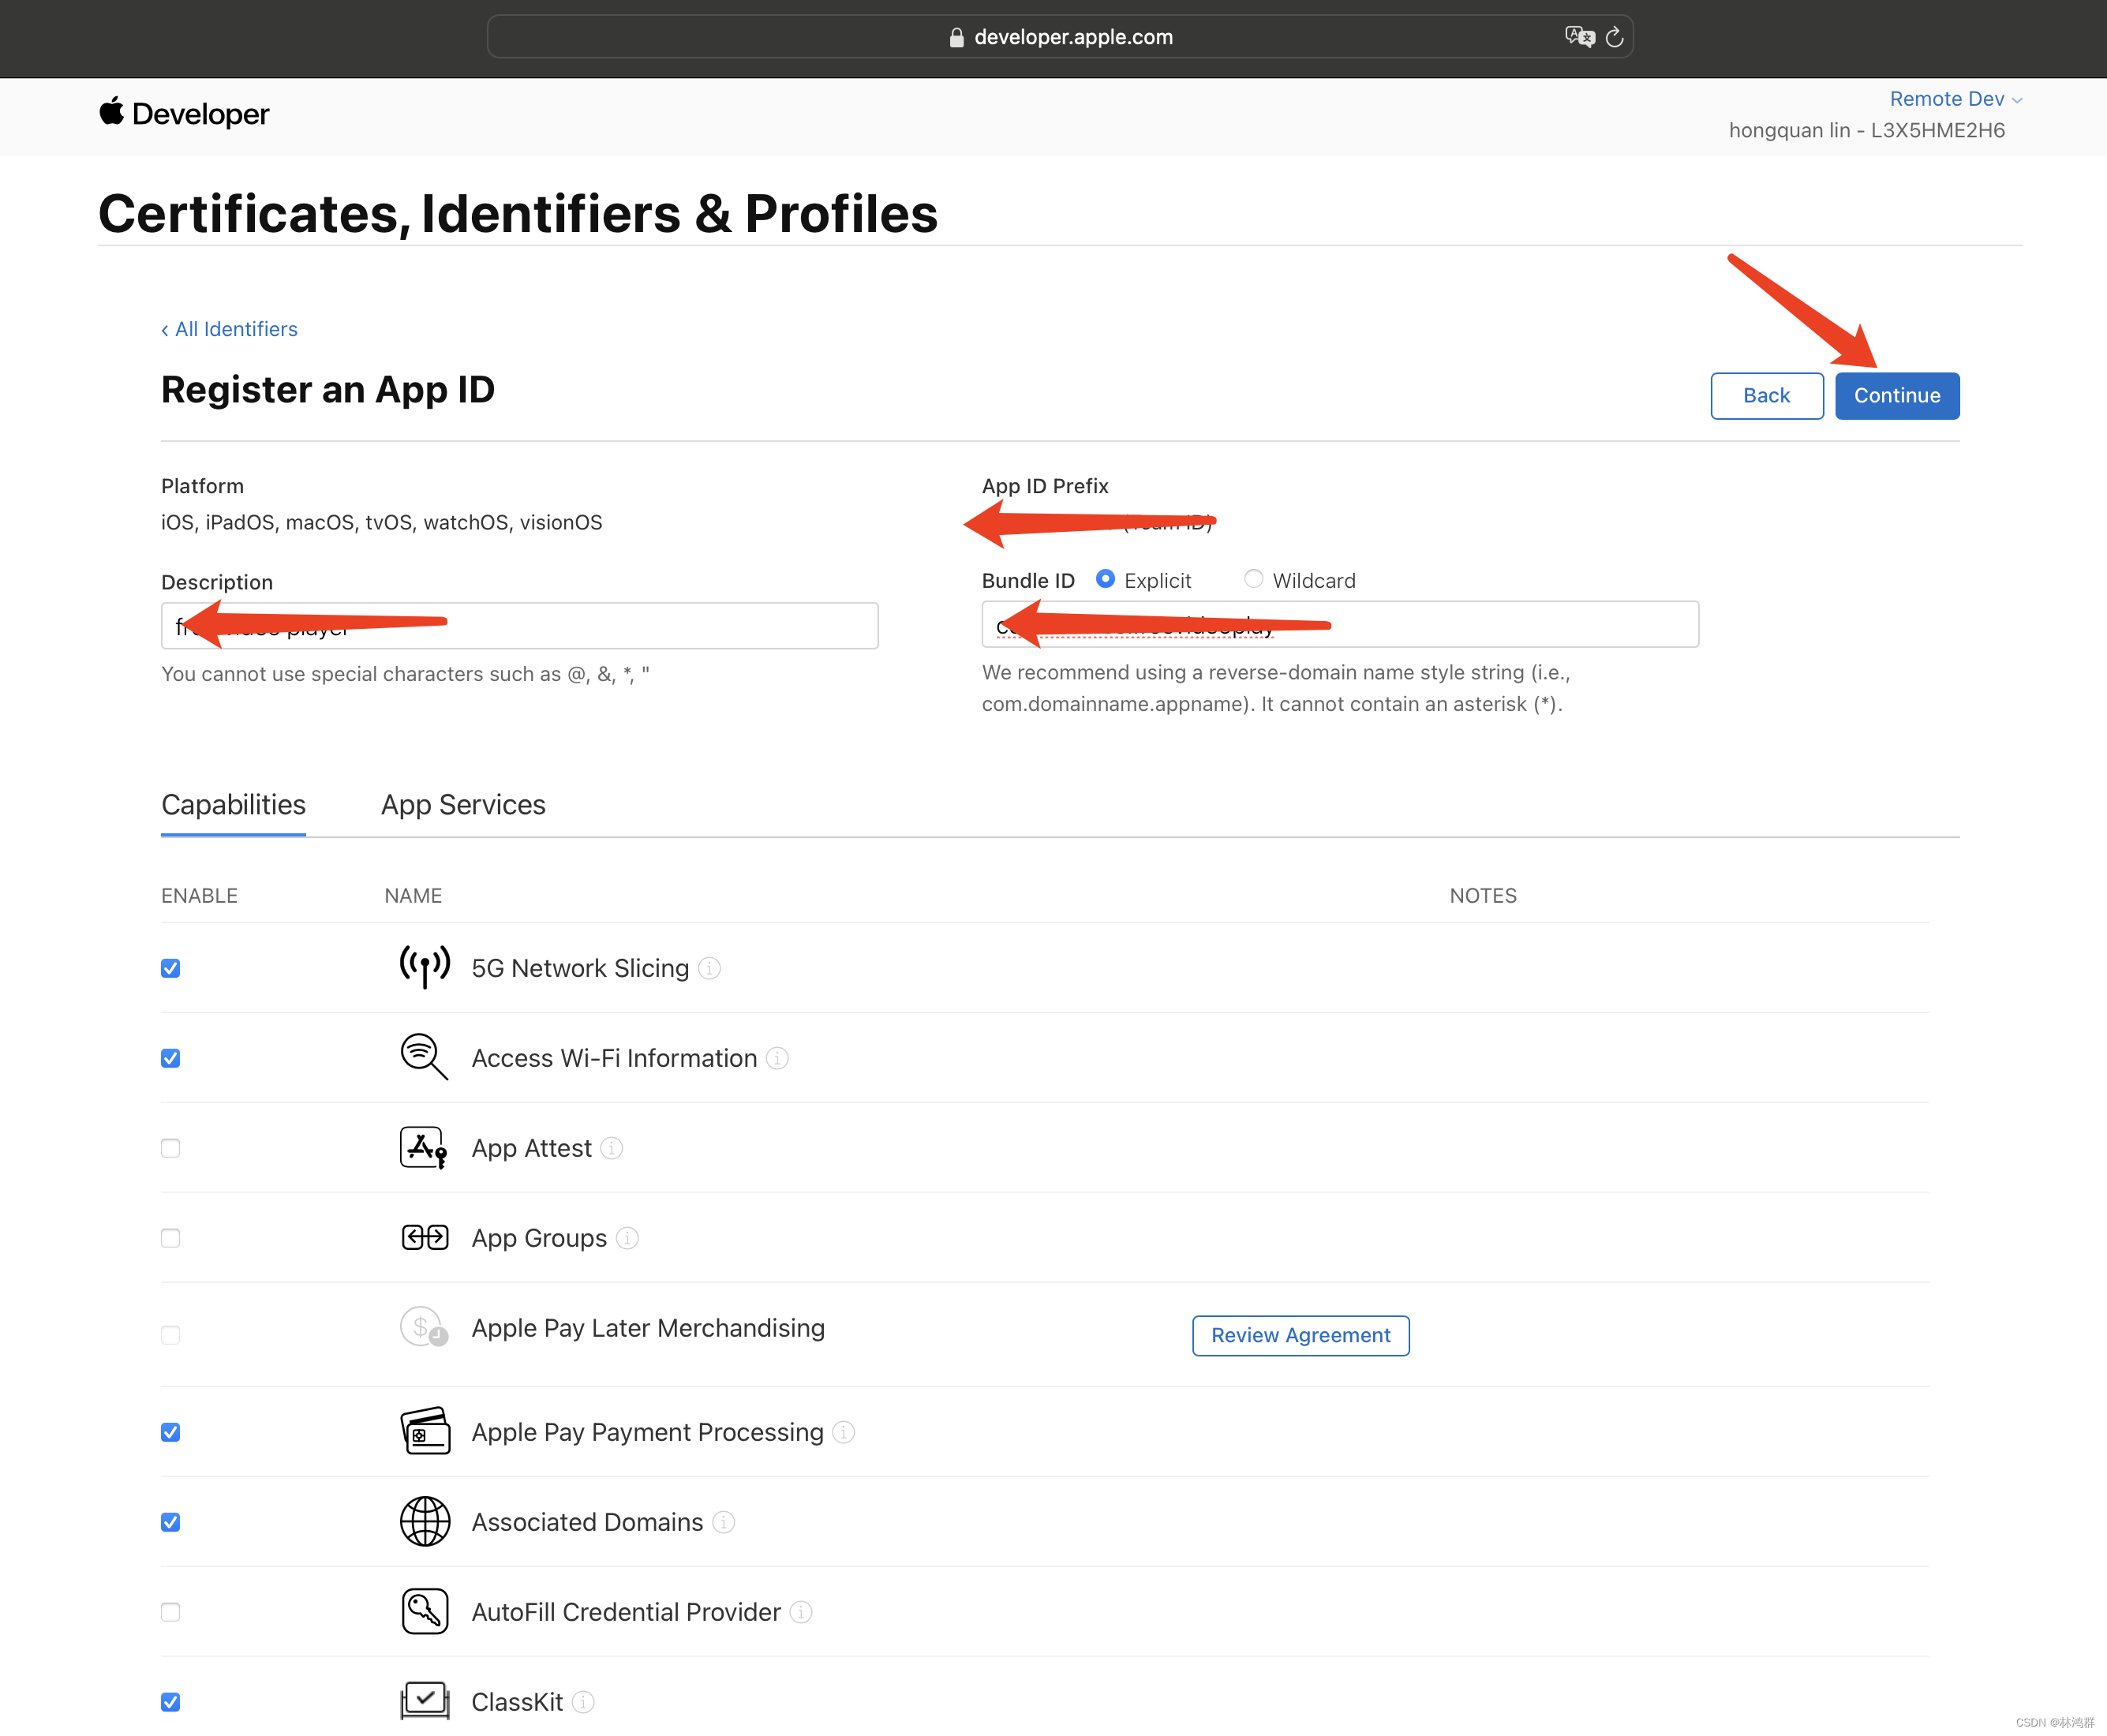Select the Explicit Bundle ID option
This screenshot has width=2107, height=1736.
1105,579
